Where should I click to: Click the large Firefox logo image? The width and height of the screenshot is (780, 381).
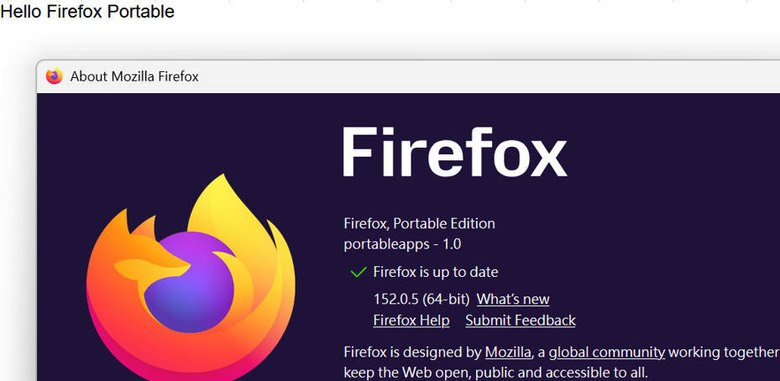191,278
